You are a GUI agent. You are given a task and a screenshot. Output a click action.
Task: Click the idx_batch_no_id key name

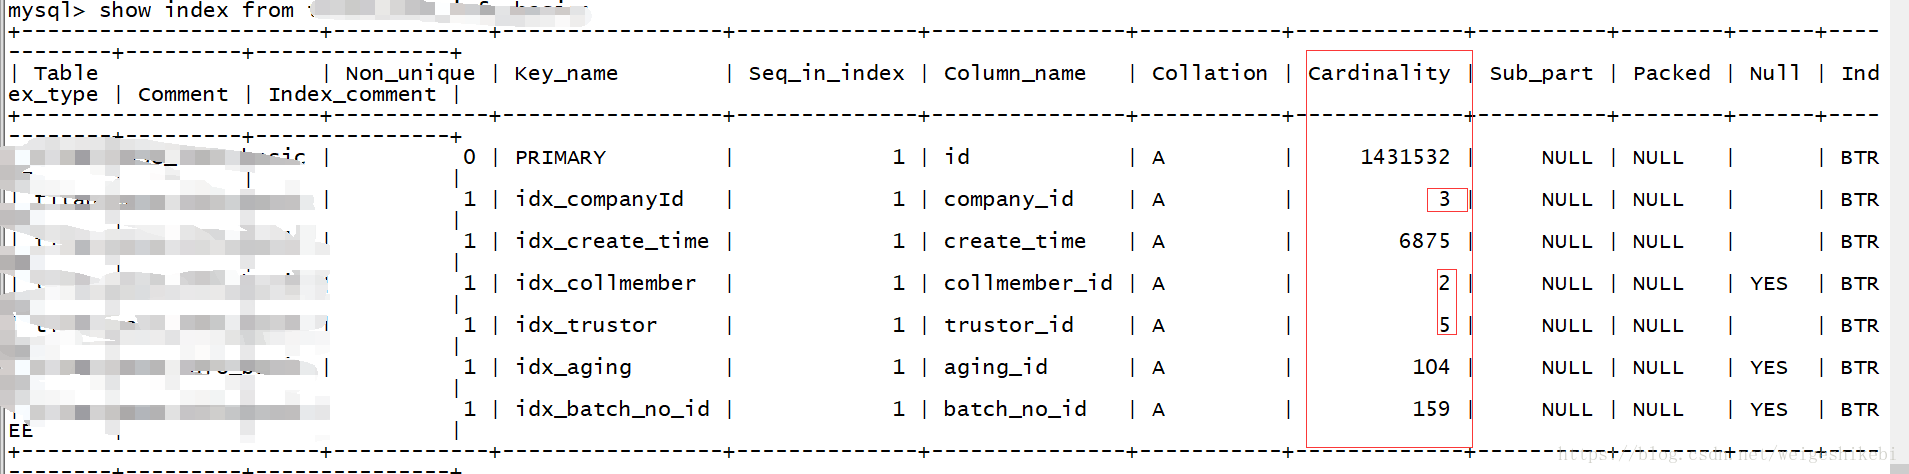pyautogui.click(x=612, y=409)
